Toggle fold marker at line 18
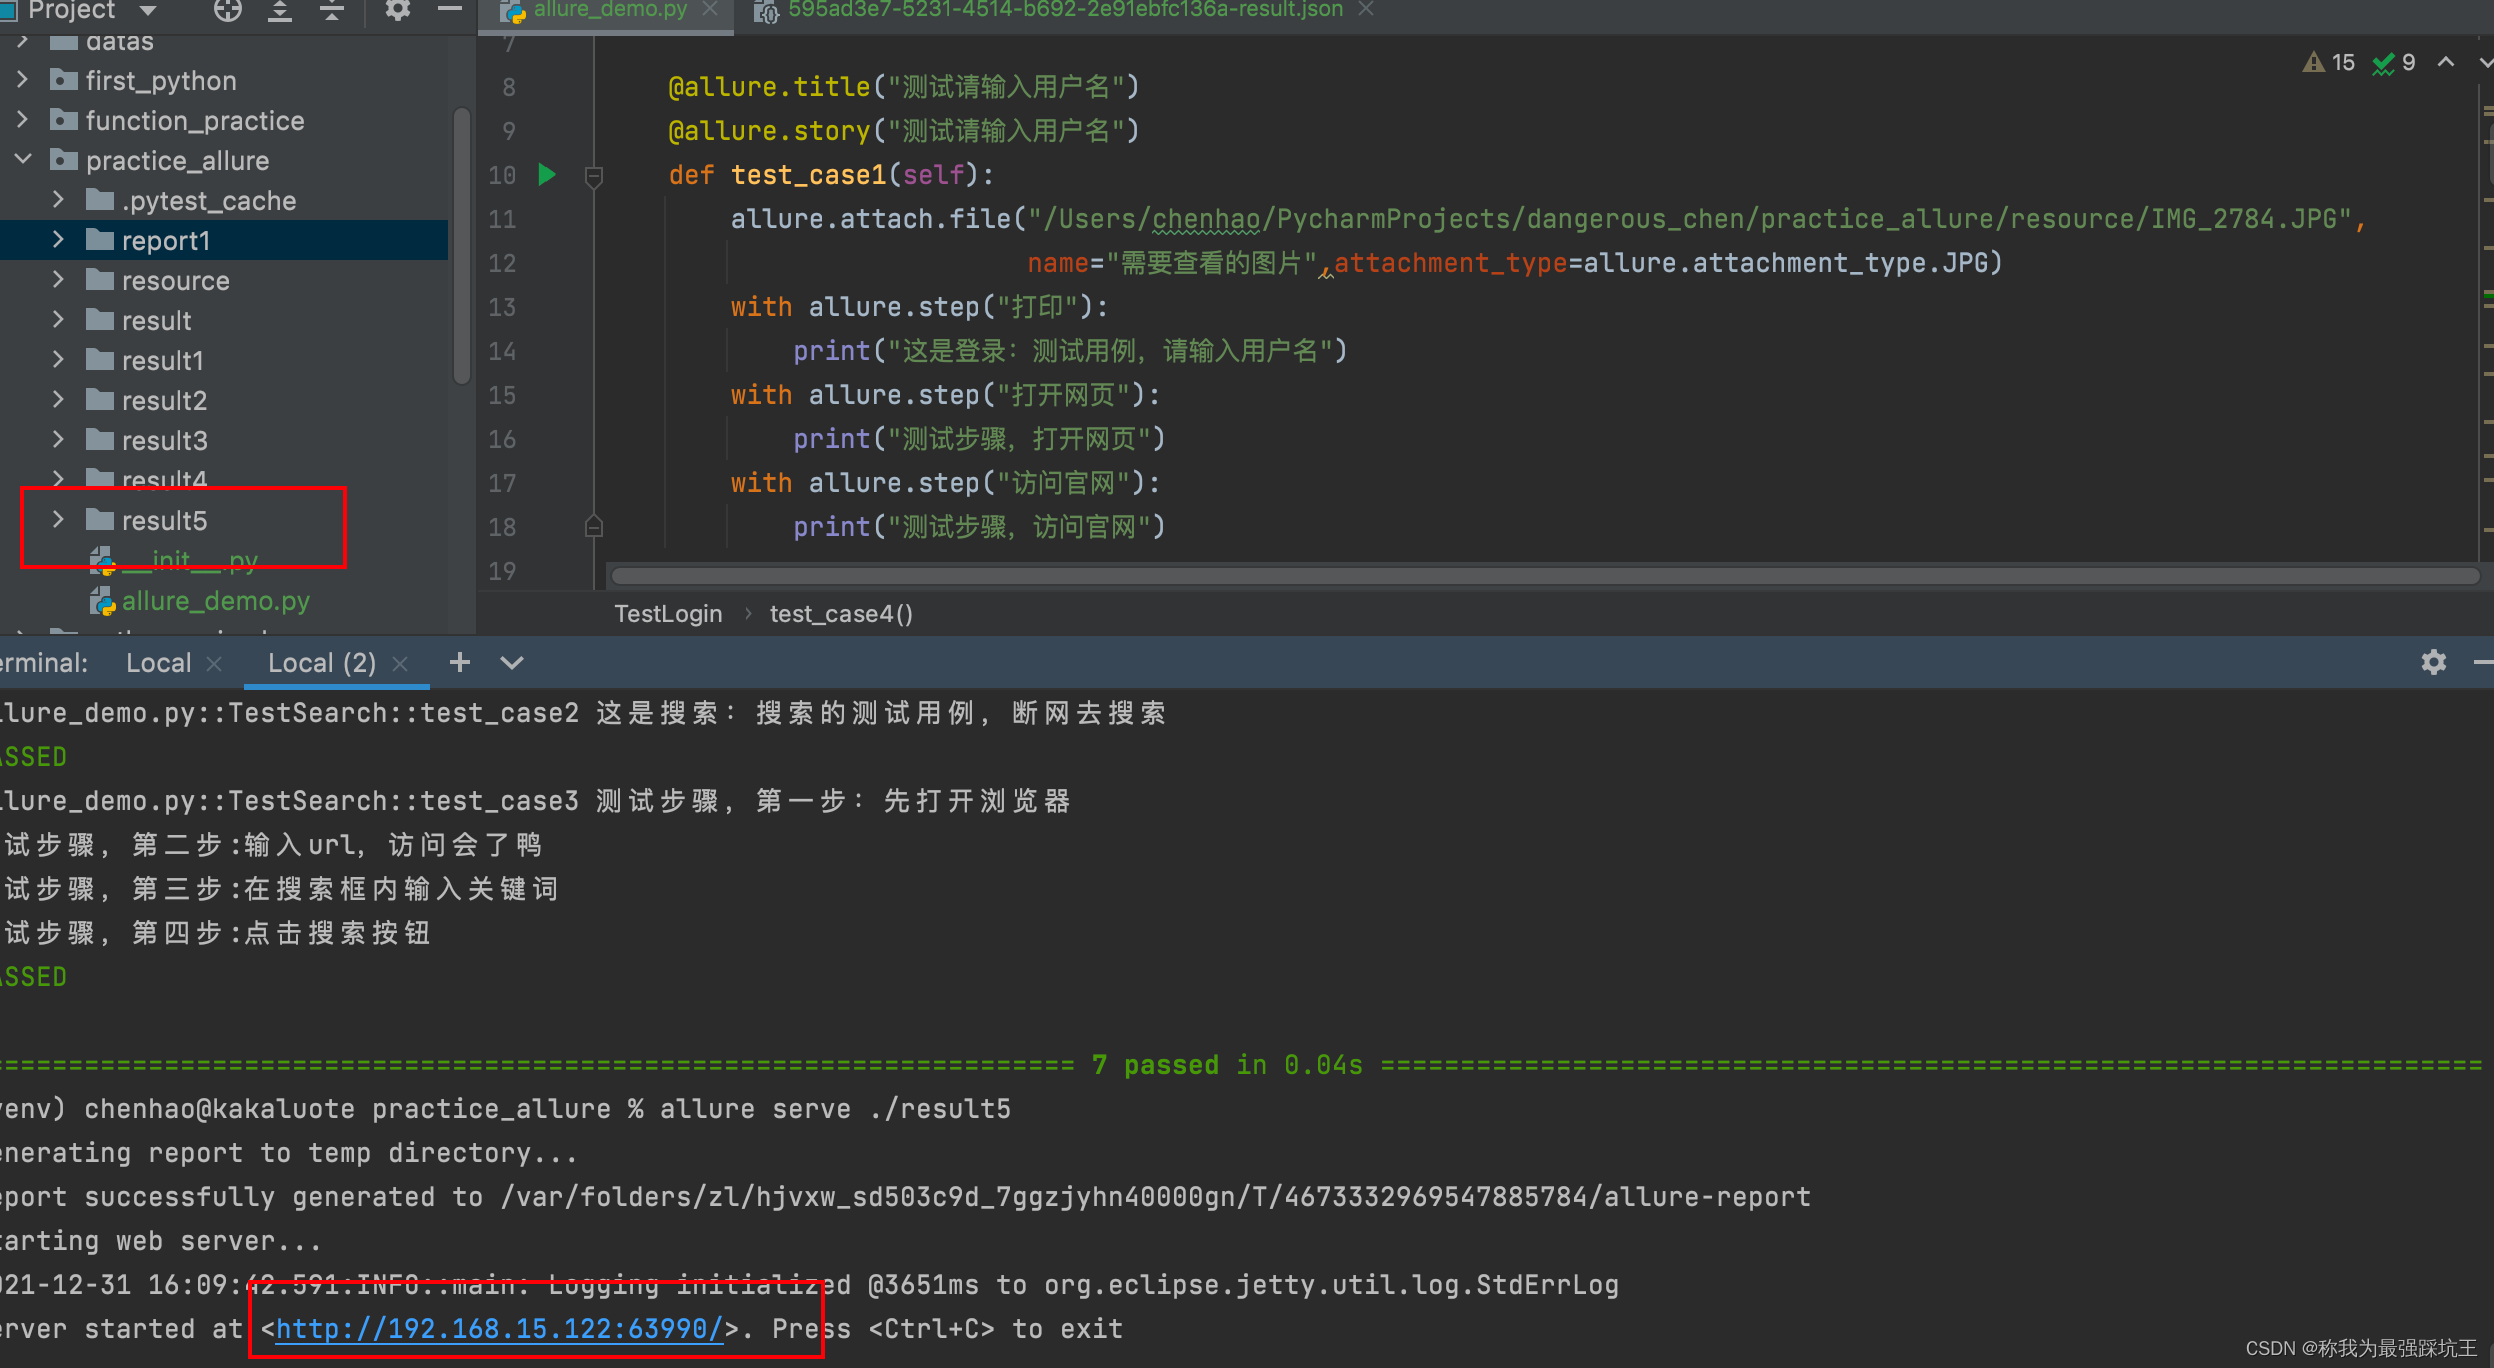Viewport: 2494px width, 1368px height. click(593, 526)
